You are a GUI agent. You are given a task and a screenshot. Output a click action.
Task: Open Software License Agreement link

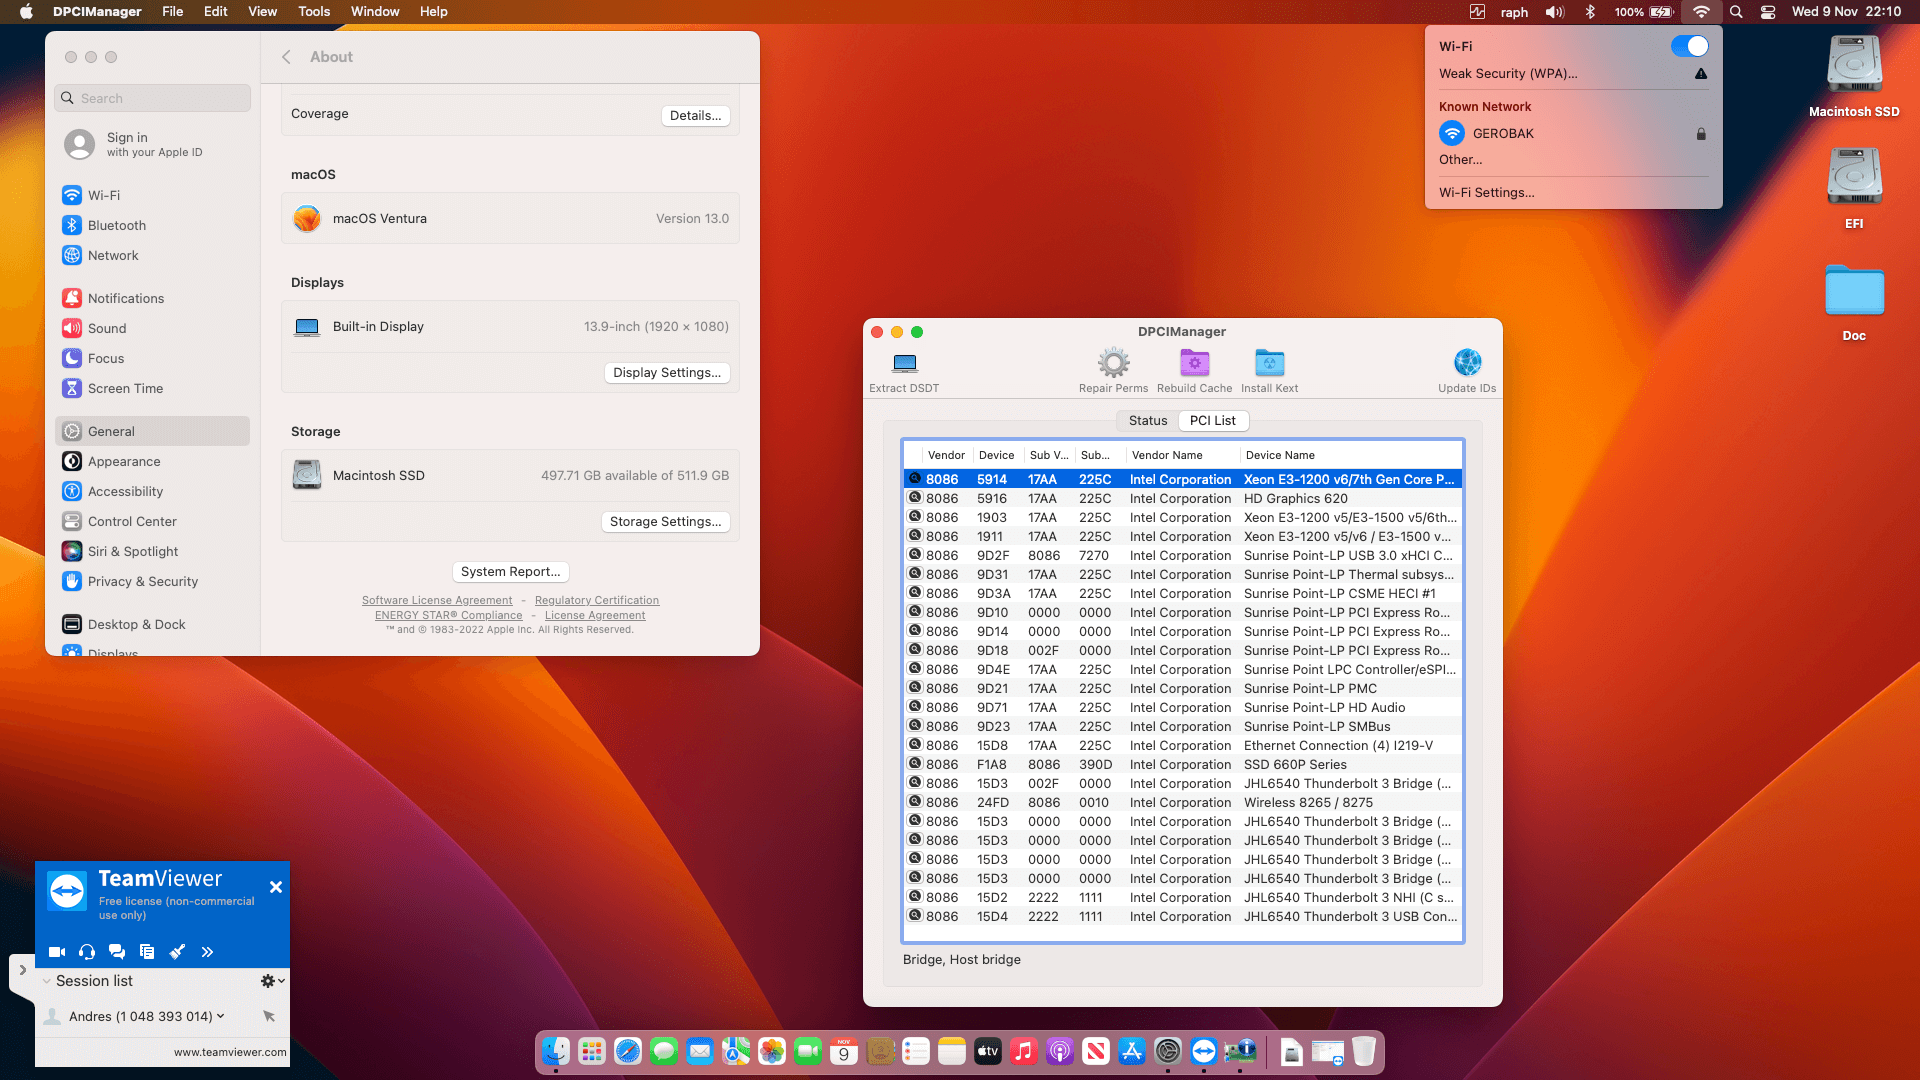click(437, 600)
